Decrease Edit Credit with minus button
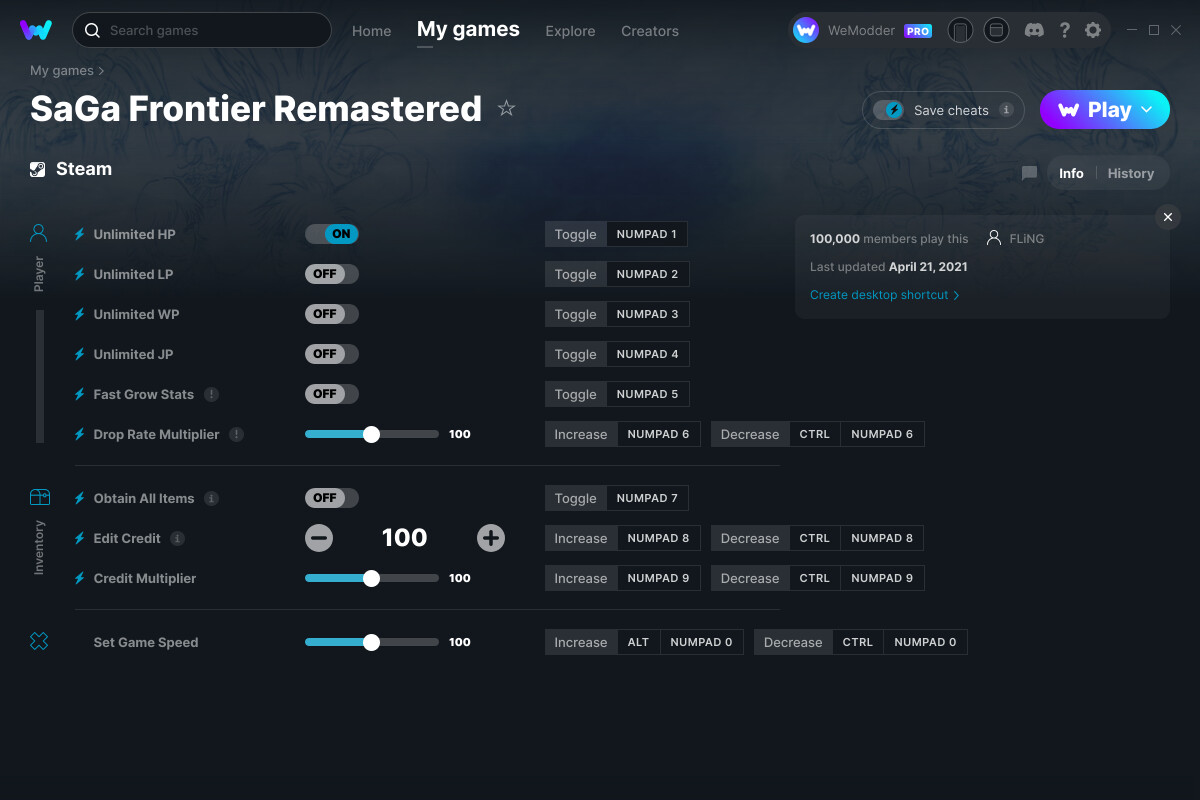Image resolution: width=1200 pixels, height=800 pixels. point(319,538)
